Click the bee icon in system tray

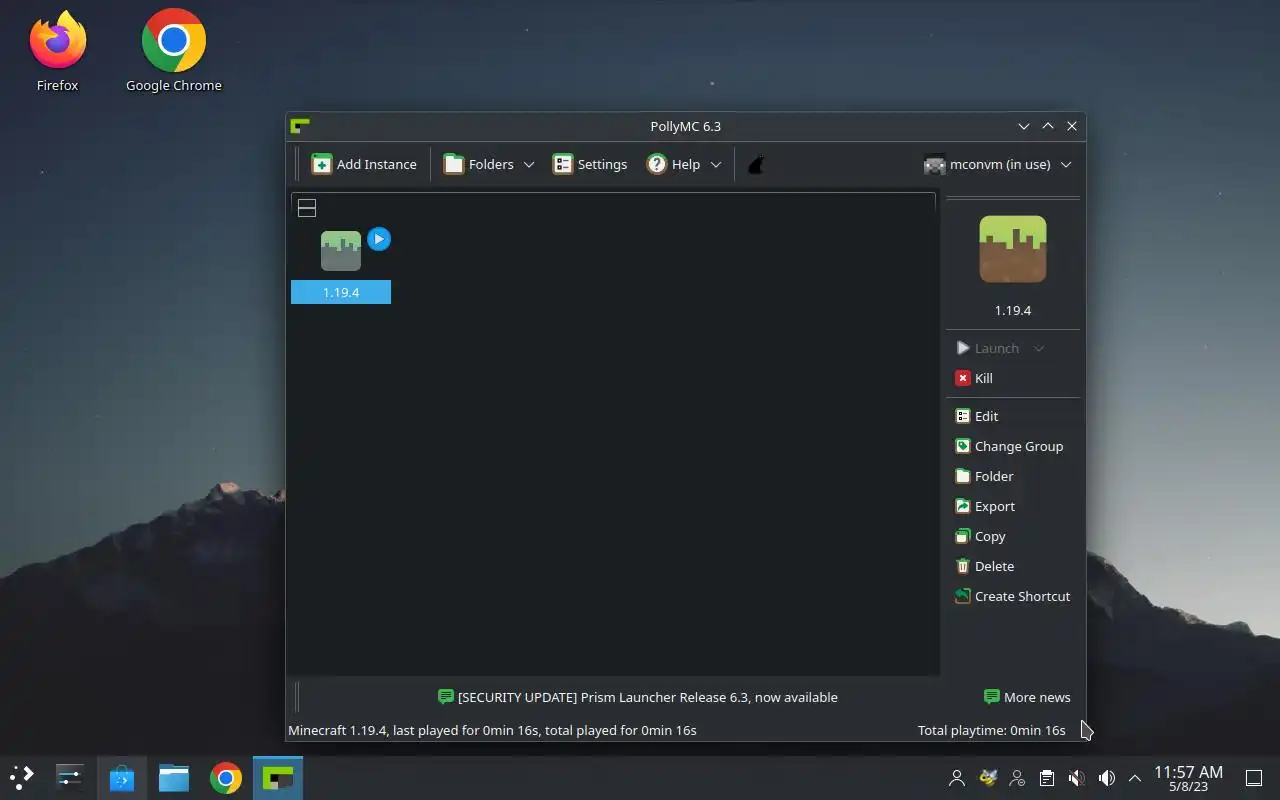click(988, 777)
